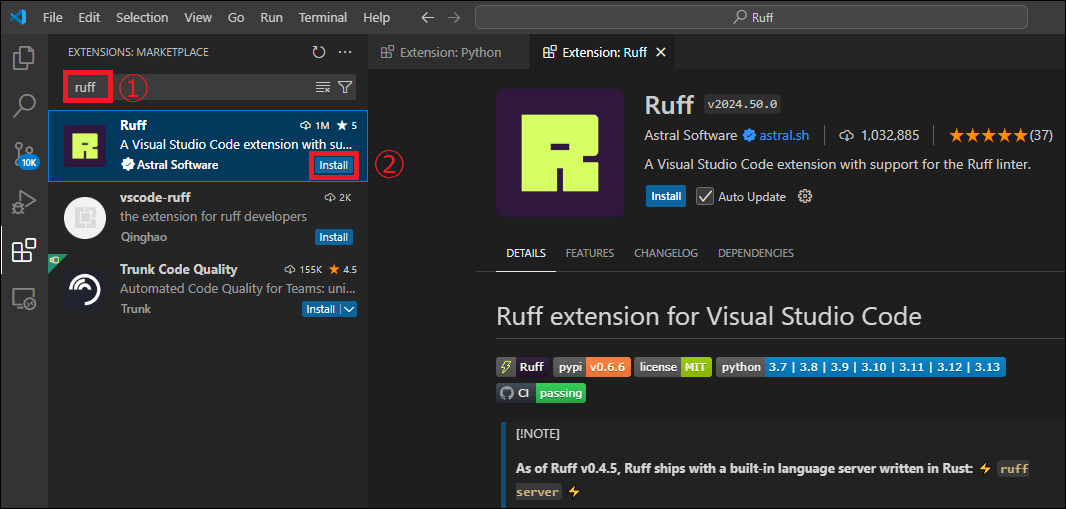
Task: Clear the extensions search results
Action: [323, 87]
